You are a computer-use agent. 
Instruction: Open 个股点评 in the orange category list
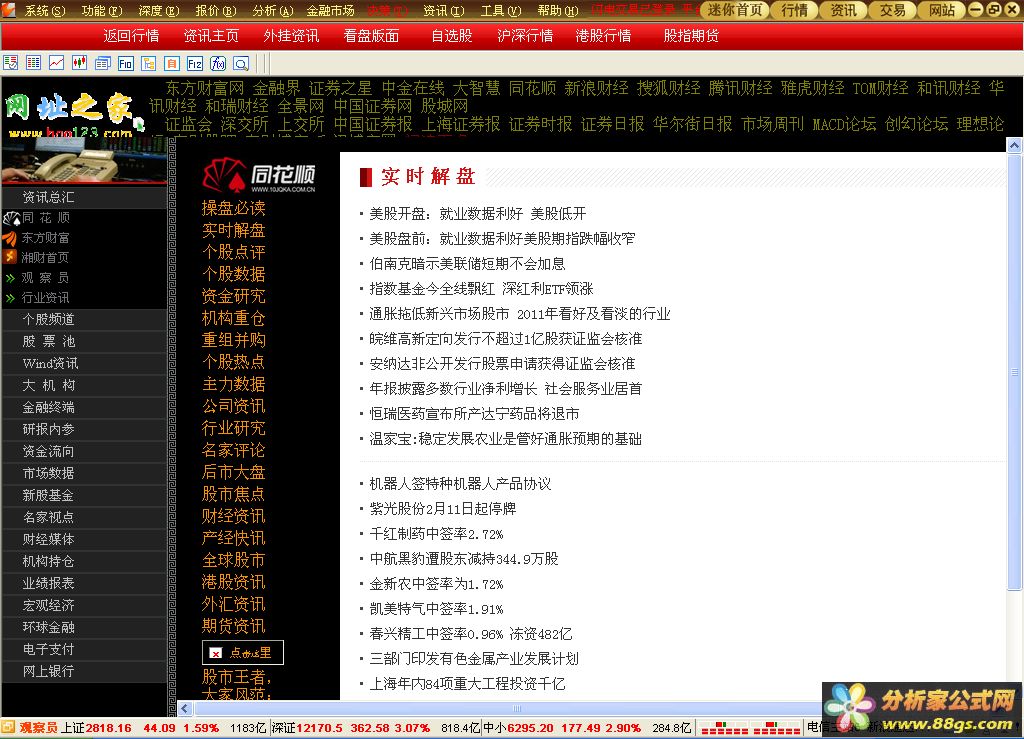tap(233, 252)
